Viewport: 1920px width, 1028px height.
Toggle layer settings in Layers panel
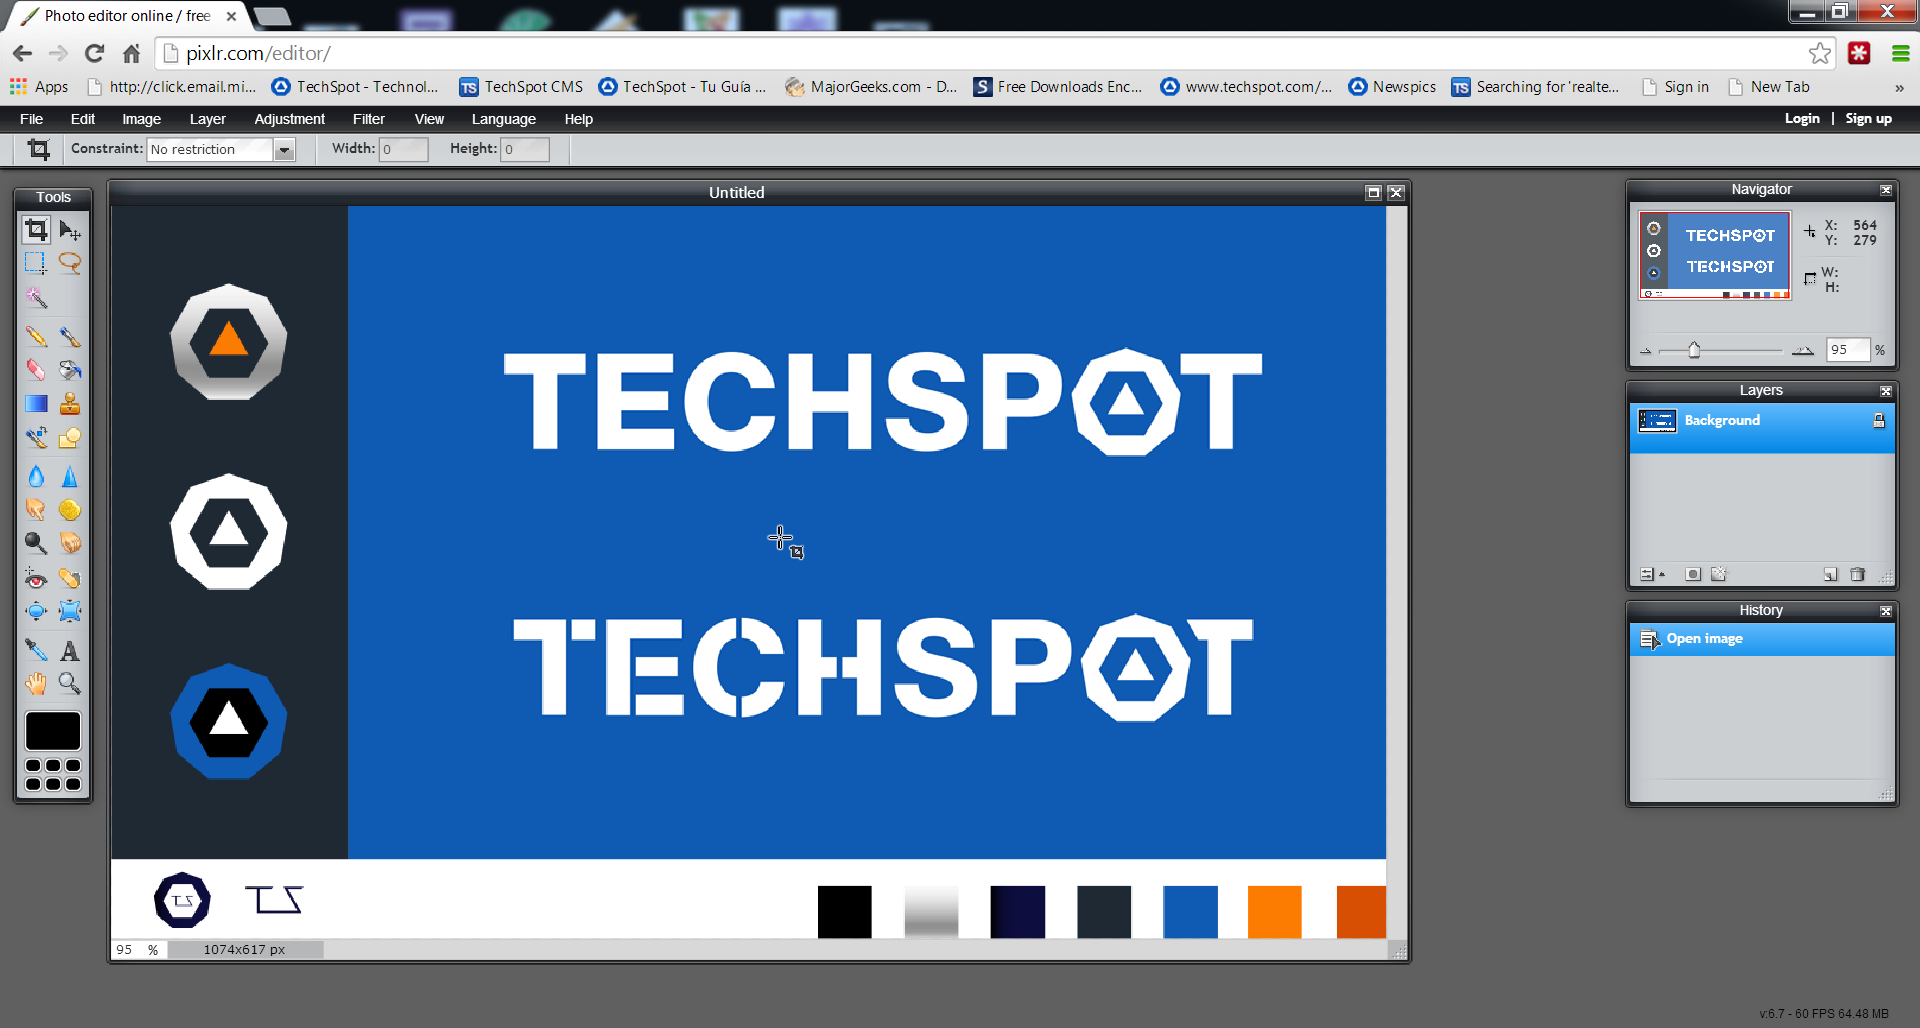click(x=1648, y=574)
